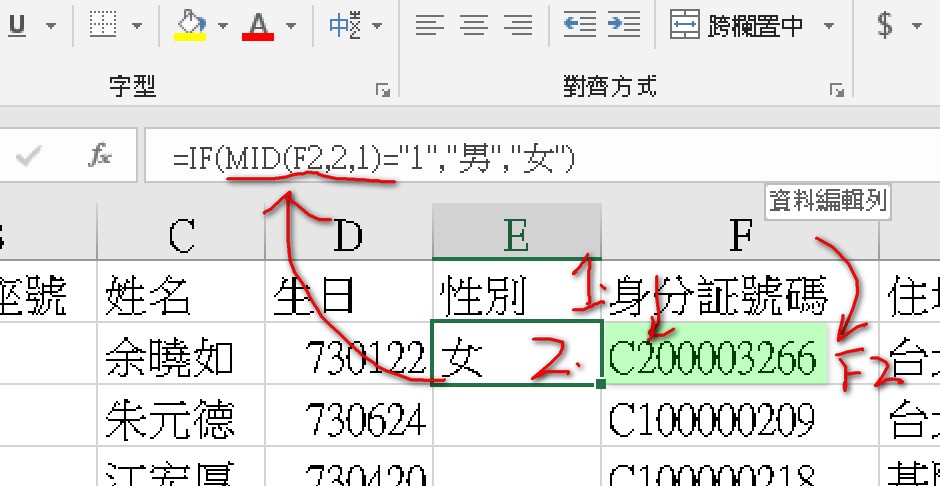The width and height of the screenshot is (940, 486).
Task: Click the 跨欄置中 merge and center button
Action: pos(738,25)
